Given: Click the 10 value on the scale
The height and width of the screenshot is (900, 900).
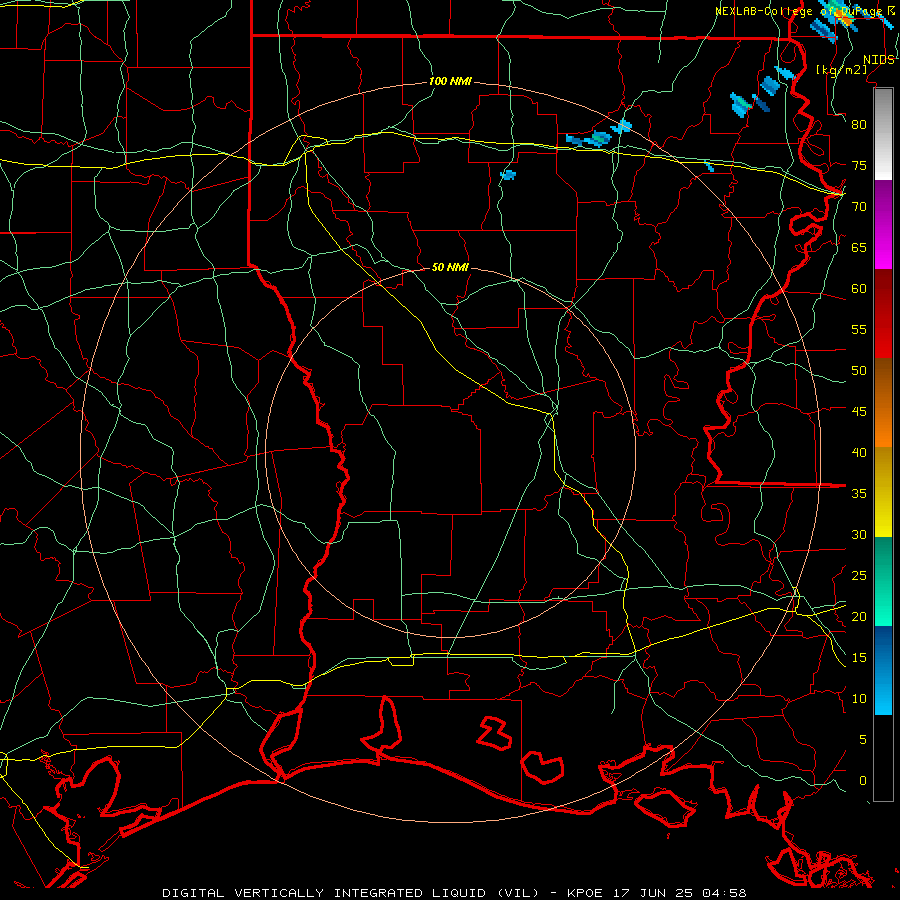Looking at the screenshot, I should [859, 699].
